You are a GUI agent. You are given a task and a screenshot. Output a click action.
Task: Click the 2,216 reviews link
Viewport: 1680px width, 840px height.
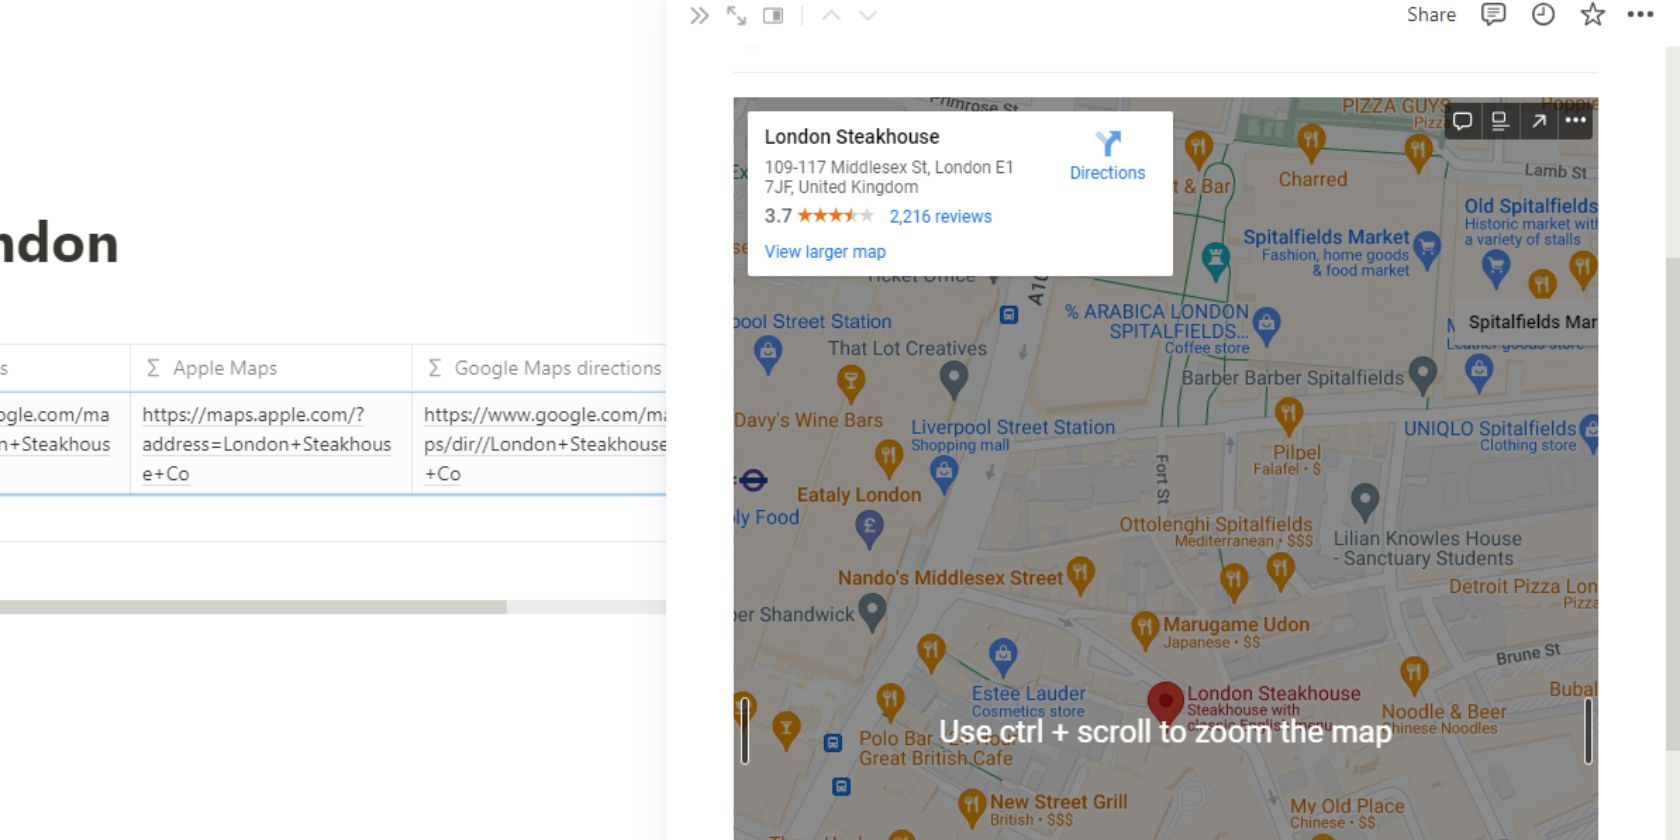(x=940, y=217)
